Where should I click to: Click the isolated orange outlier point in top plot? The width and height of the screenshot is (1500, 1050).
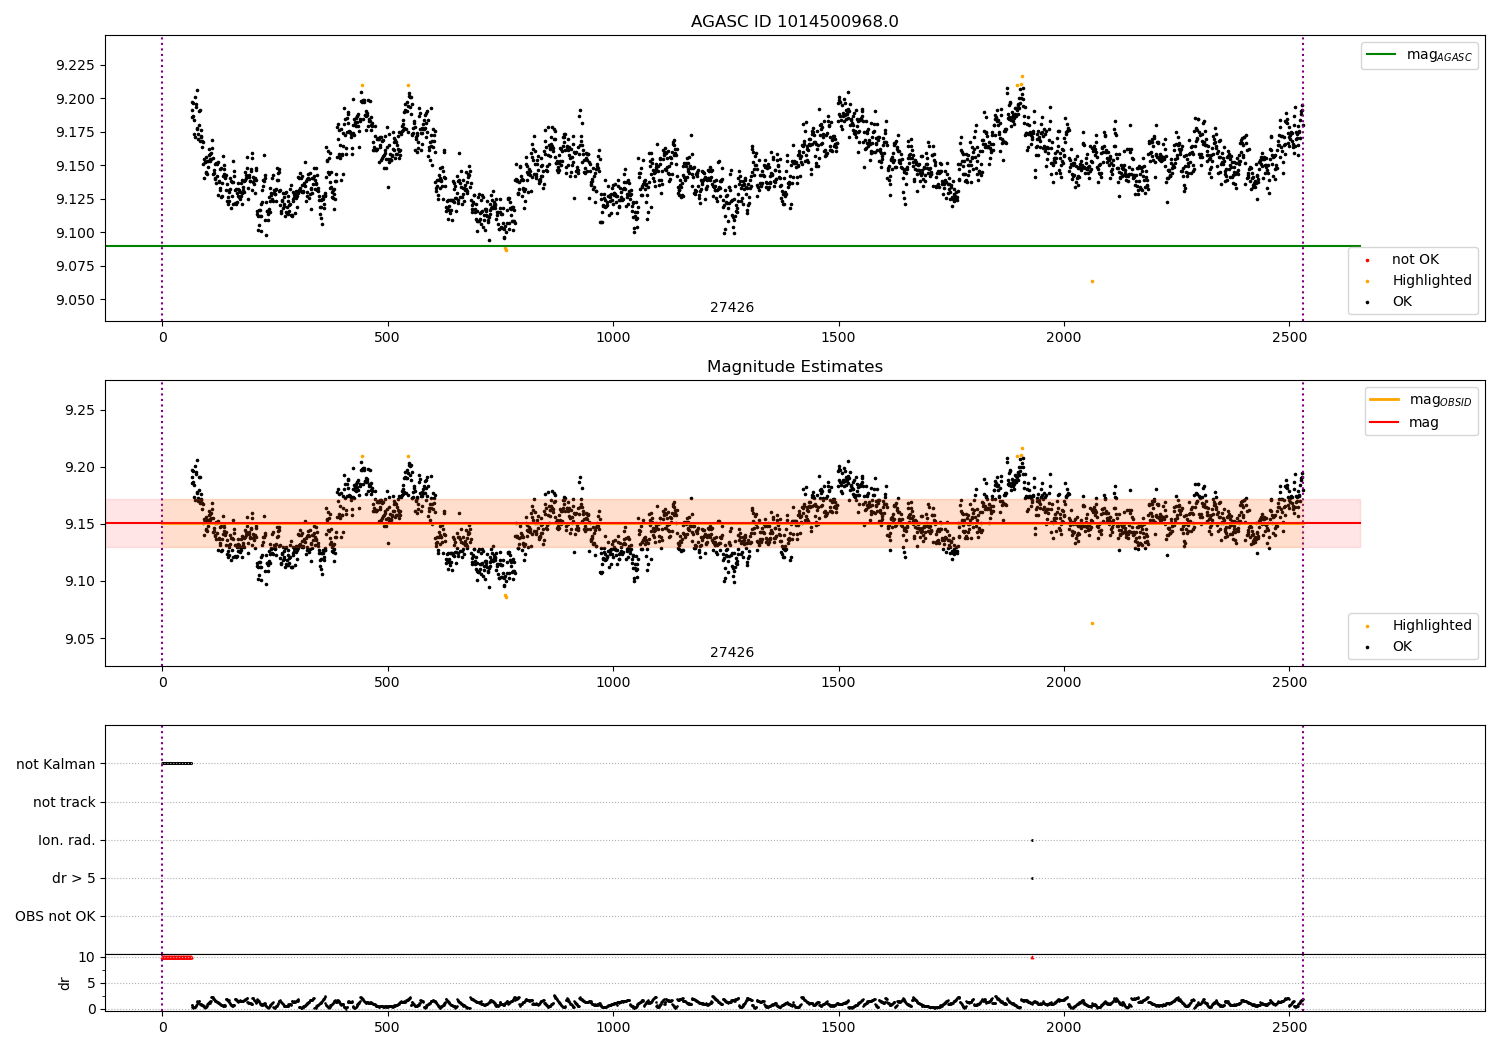coord(1092,281)
